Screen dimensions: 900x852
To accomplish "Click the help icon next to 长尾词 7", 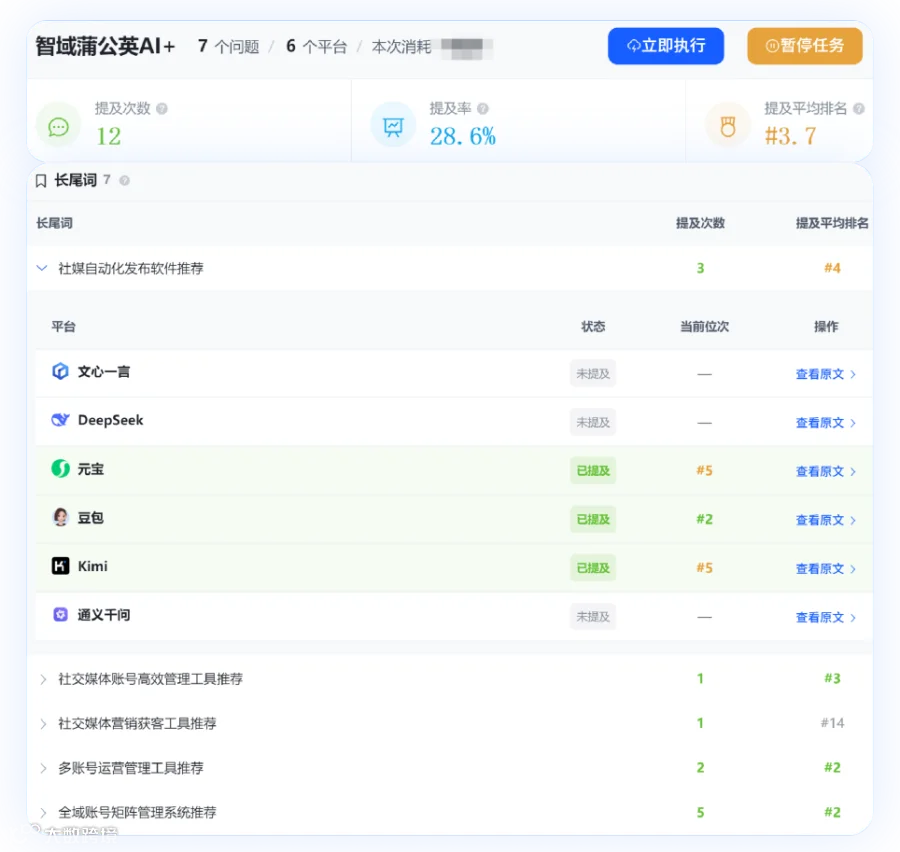I will (x=124, y=181).
